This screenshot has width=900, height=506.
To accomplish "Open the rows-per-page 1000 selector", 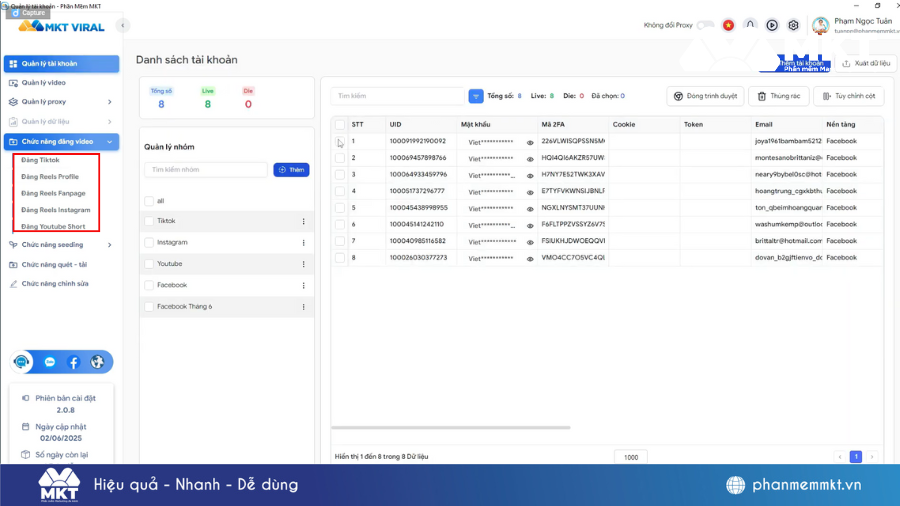I will (x=631, y=457).
